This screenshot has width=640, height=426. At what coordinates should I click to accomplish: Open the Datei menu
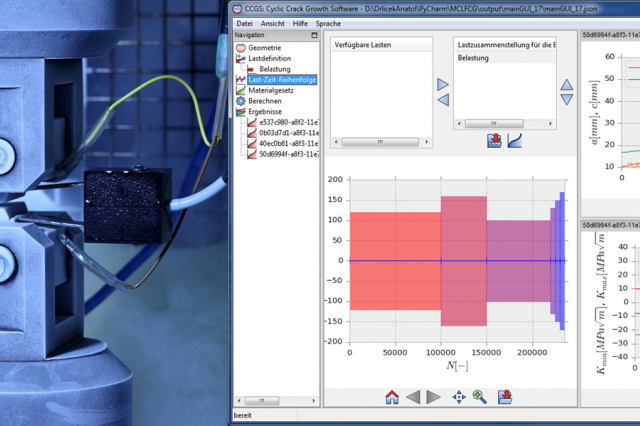point(244,22)
